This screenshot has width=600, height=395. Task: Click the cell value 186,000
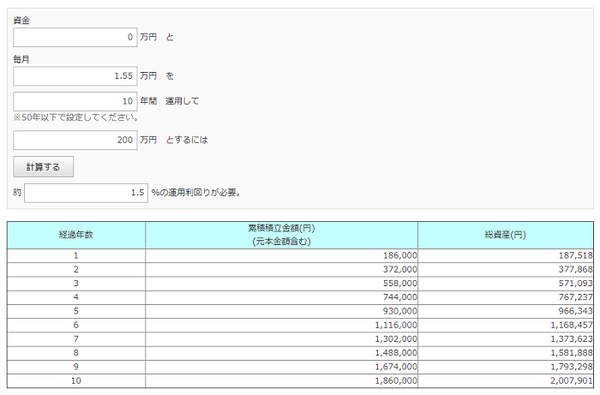click(400, 256)
